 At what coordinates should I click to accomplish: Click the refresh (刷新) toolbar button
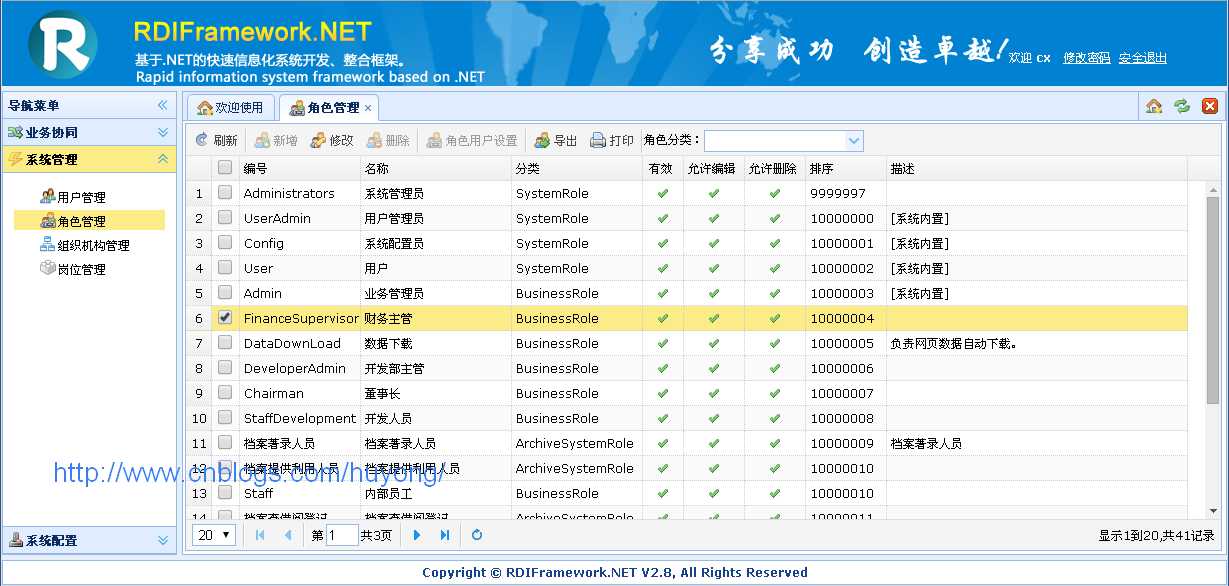pos(216,141)
